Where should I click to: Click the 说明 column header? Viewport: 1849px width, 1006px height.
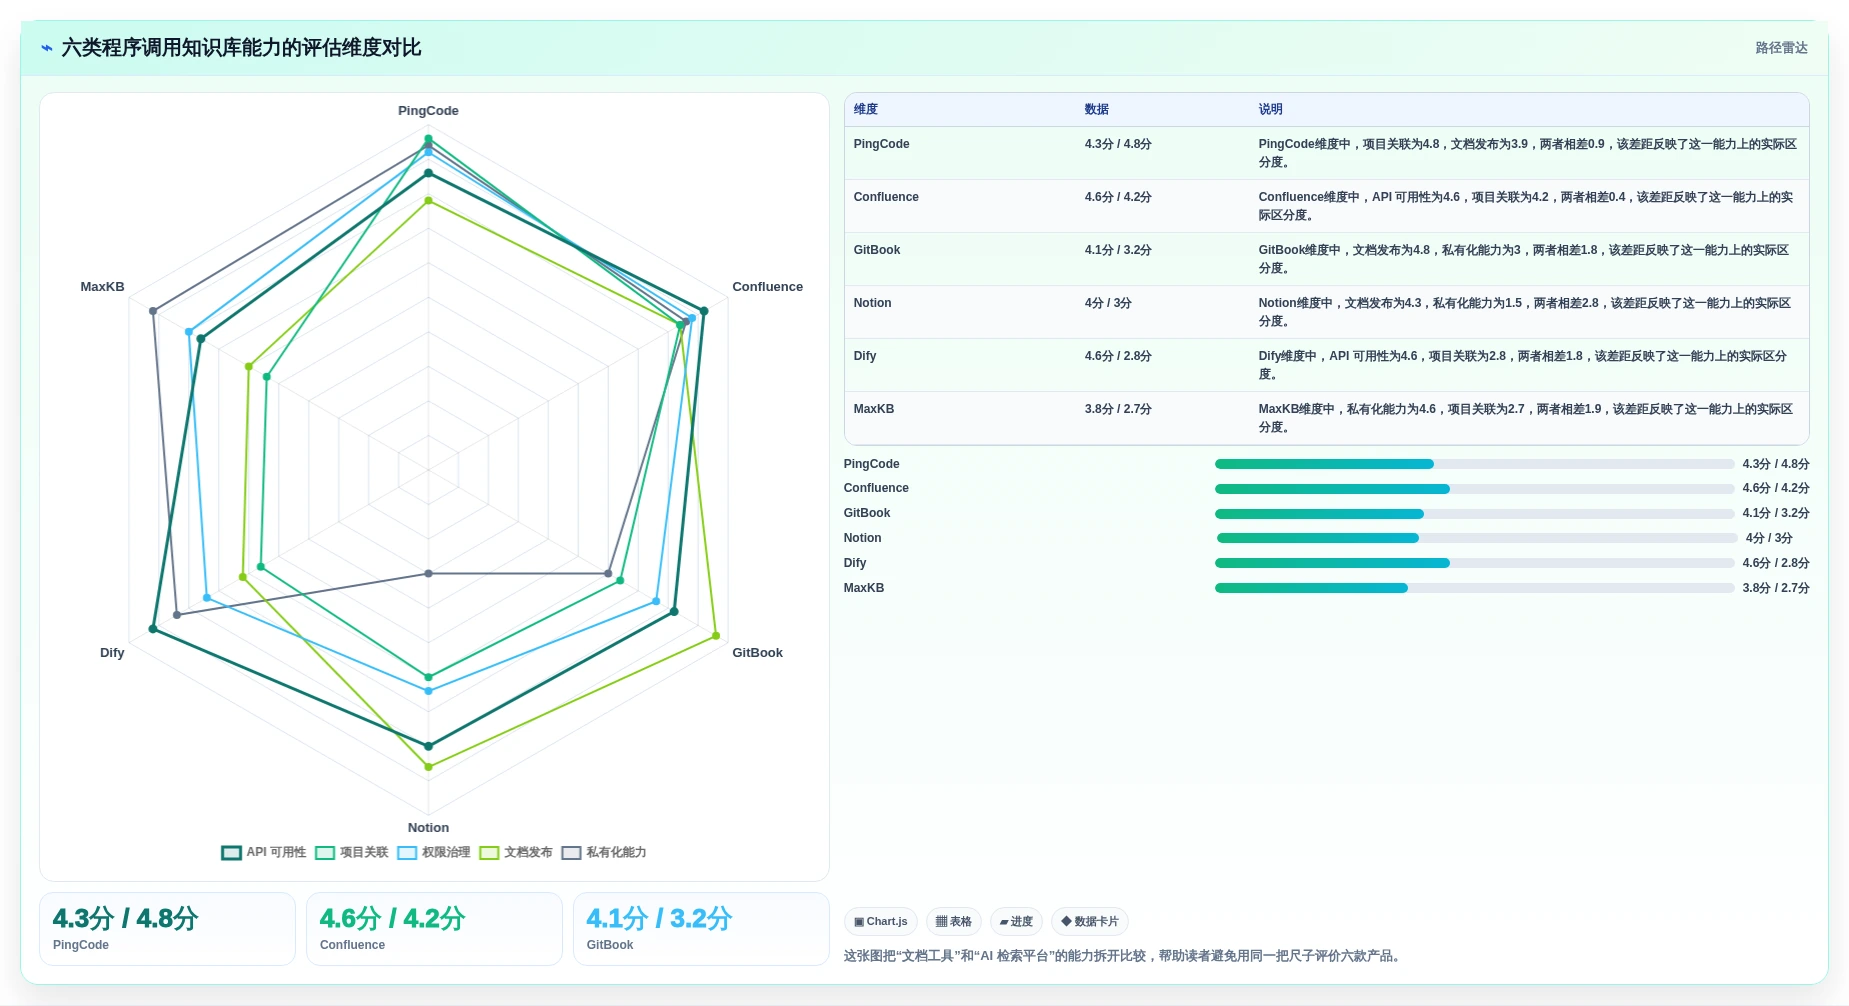[1271, 110]
